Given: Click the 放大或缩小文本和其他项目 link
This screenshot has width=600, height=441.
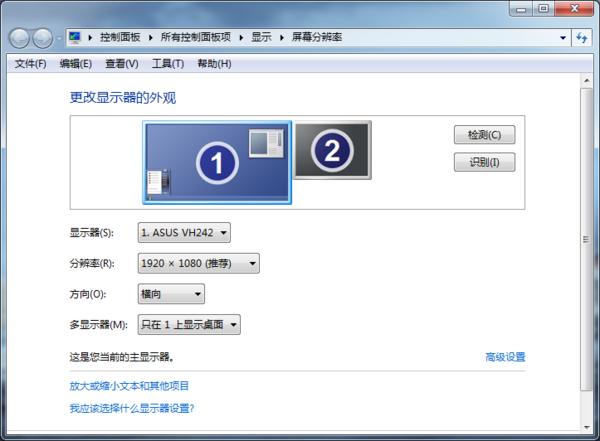Looking at the screenshot, I should (x=129, y=386).
